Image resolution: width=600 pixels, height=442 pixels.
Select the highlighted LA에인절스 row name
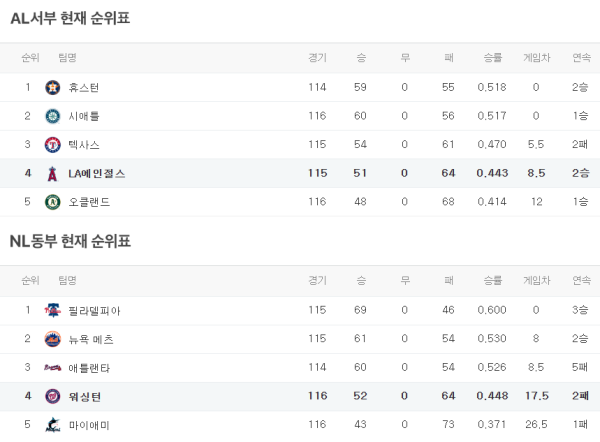96,173
